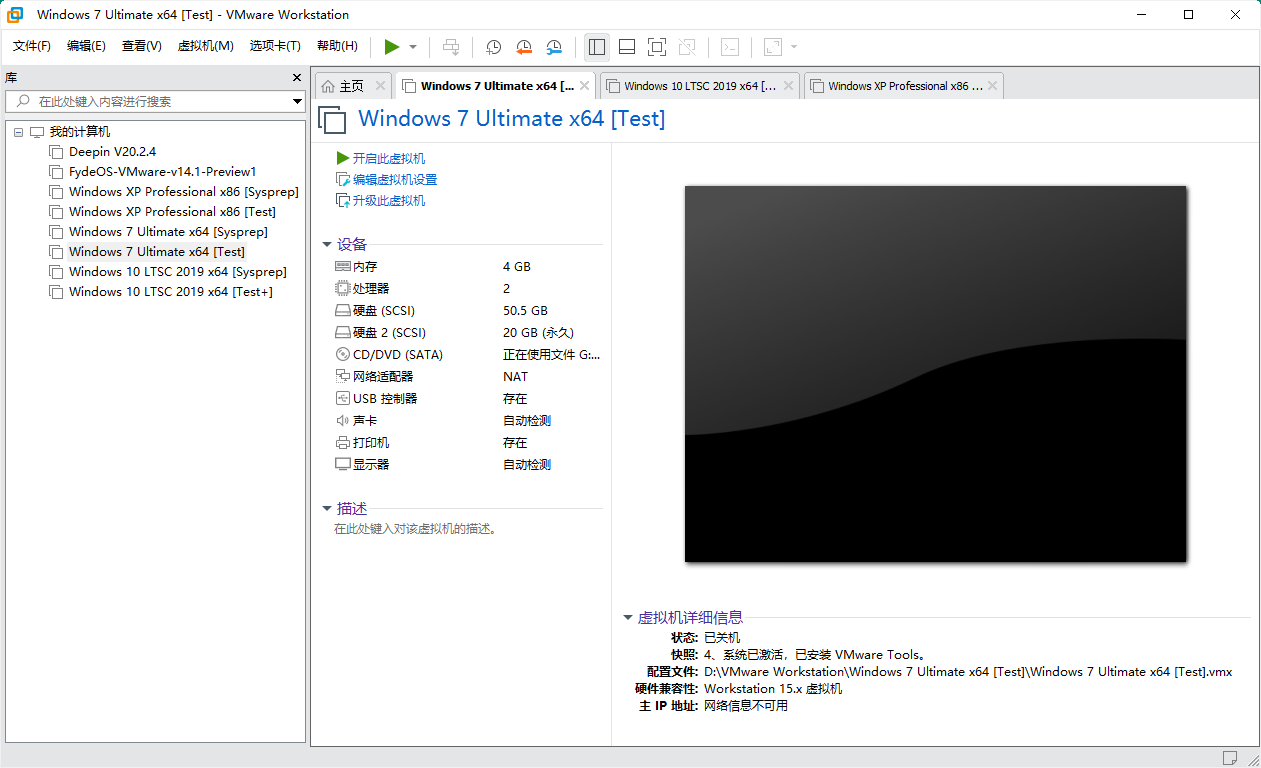
Task: Collapse the 虚拟机详细信息 section
Action: click(628, 618)
